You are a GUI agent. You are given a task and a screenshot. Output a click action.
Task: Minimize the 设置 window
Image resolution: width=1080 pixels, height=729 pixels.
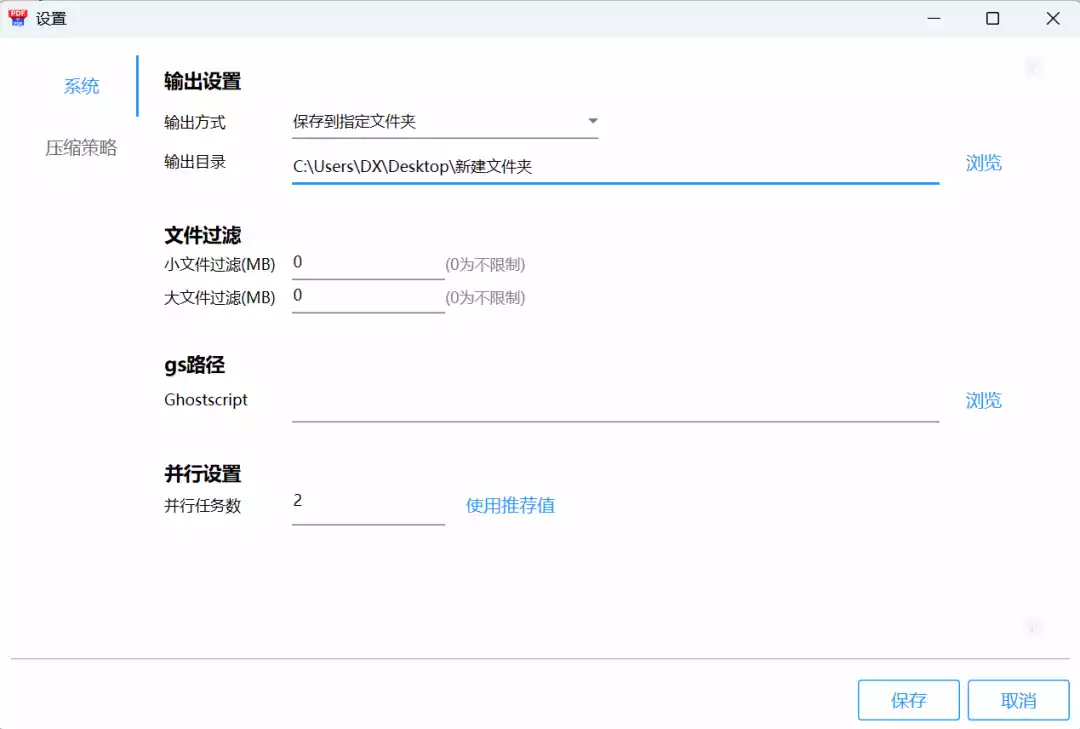point(933,18)
